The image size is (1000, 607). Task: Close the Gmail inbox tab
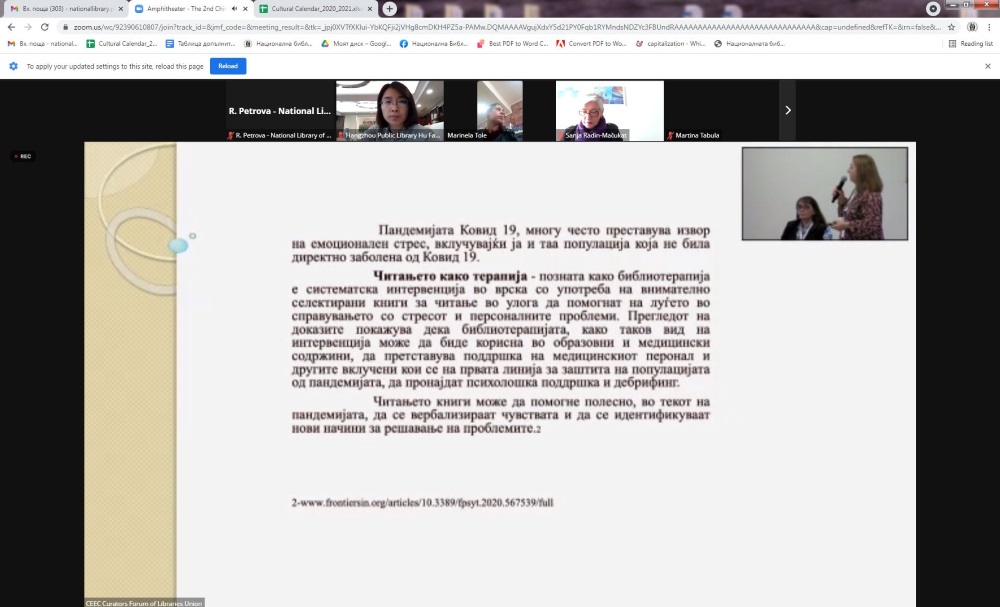pos(121,9)
